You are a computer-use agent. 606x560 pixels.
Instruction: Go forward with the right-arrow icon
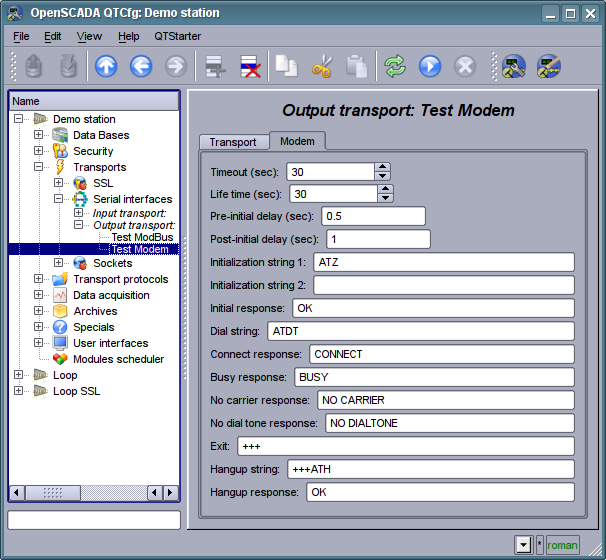175,66
